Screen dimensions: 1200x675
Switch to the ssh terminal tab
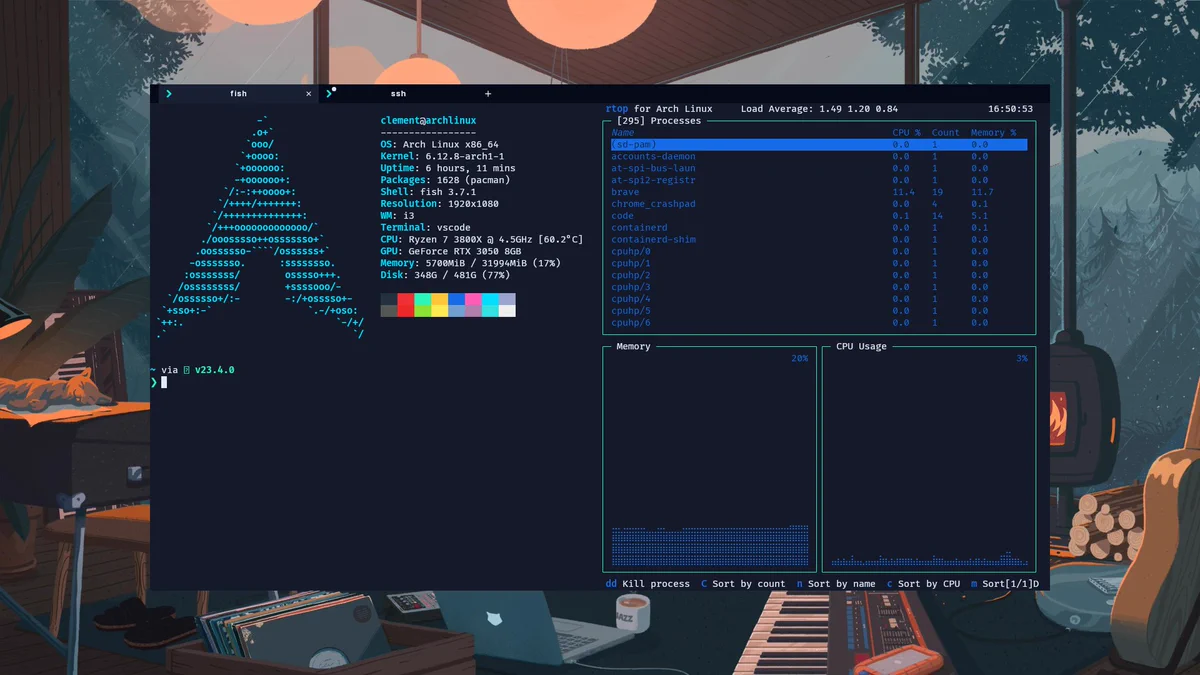[x=398, y=94]
